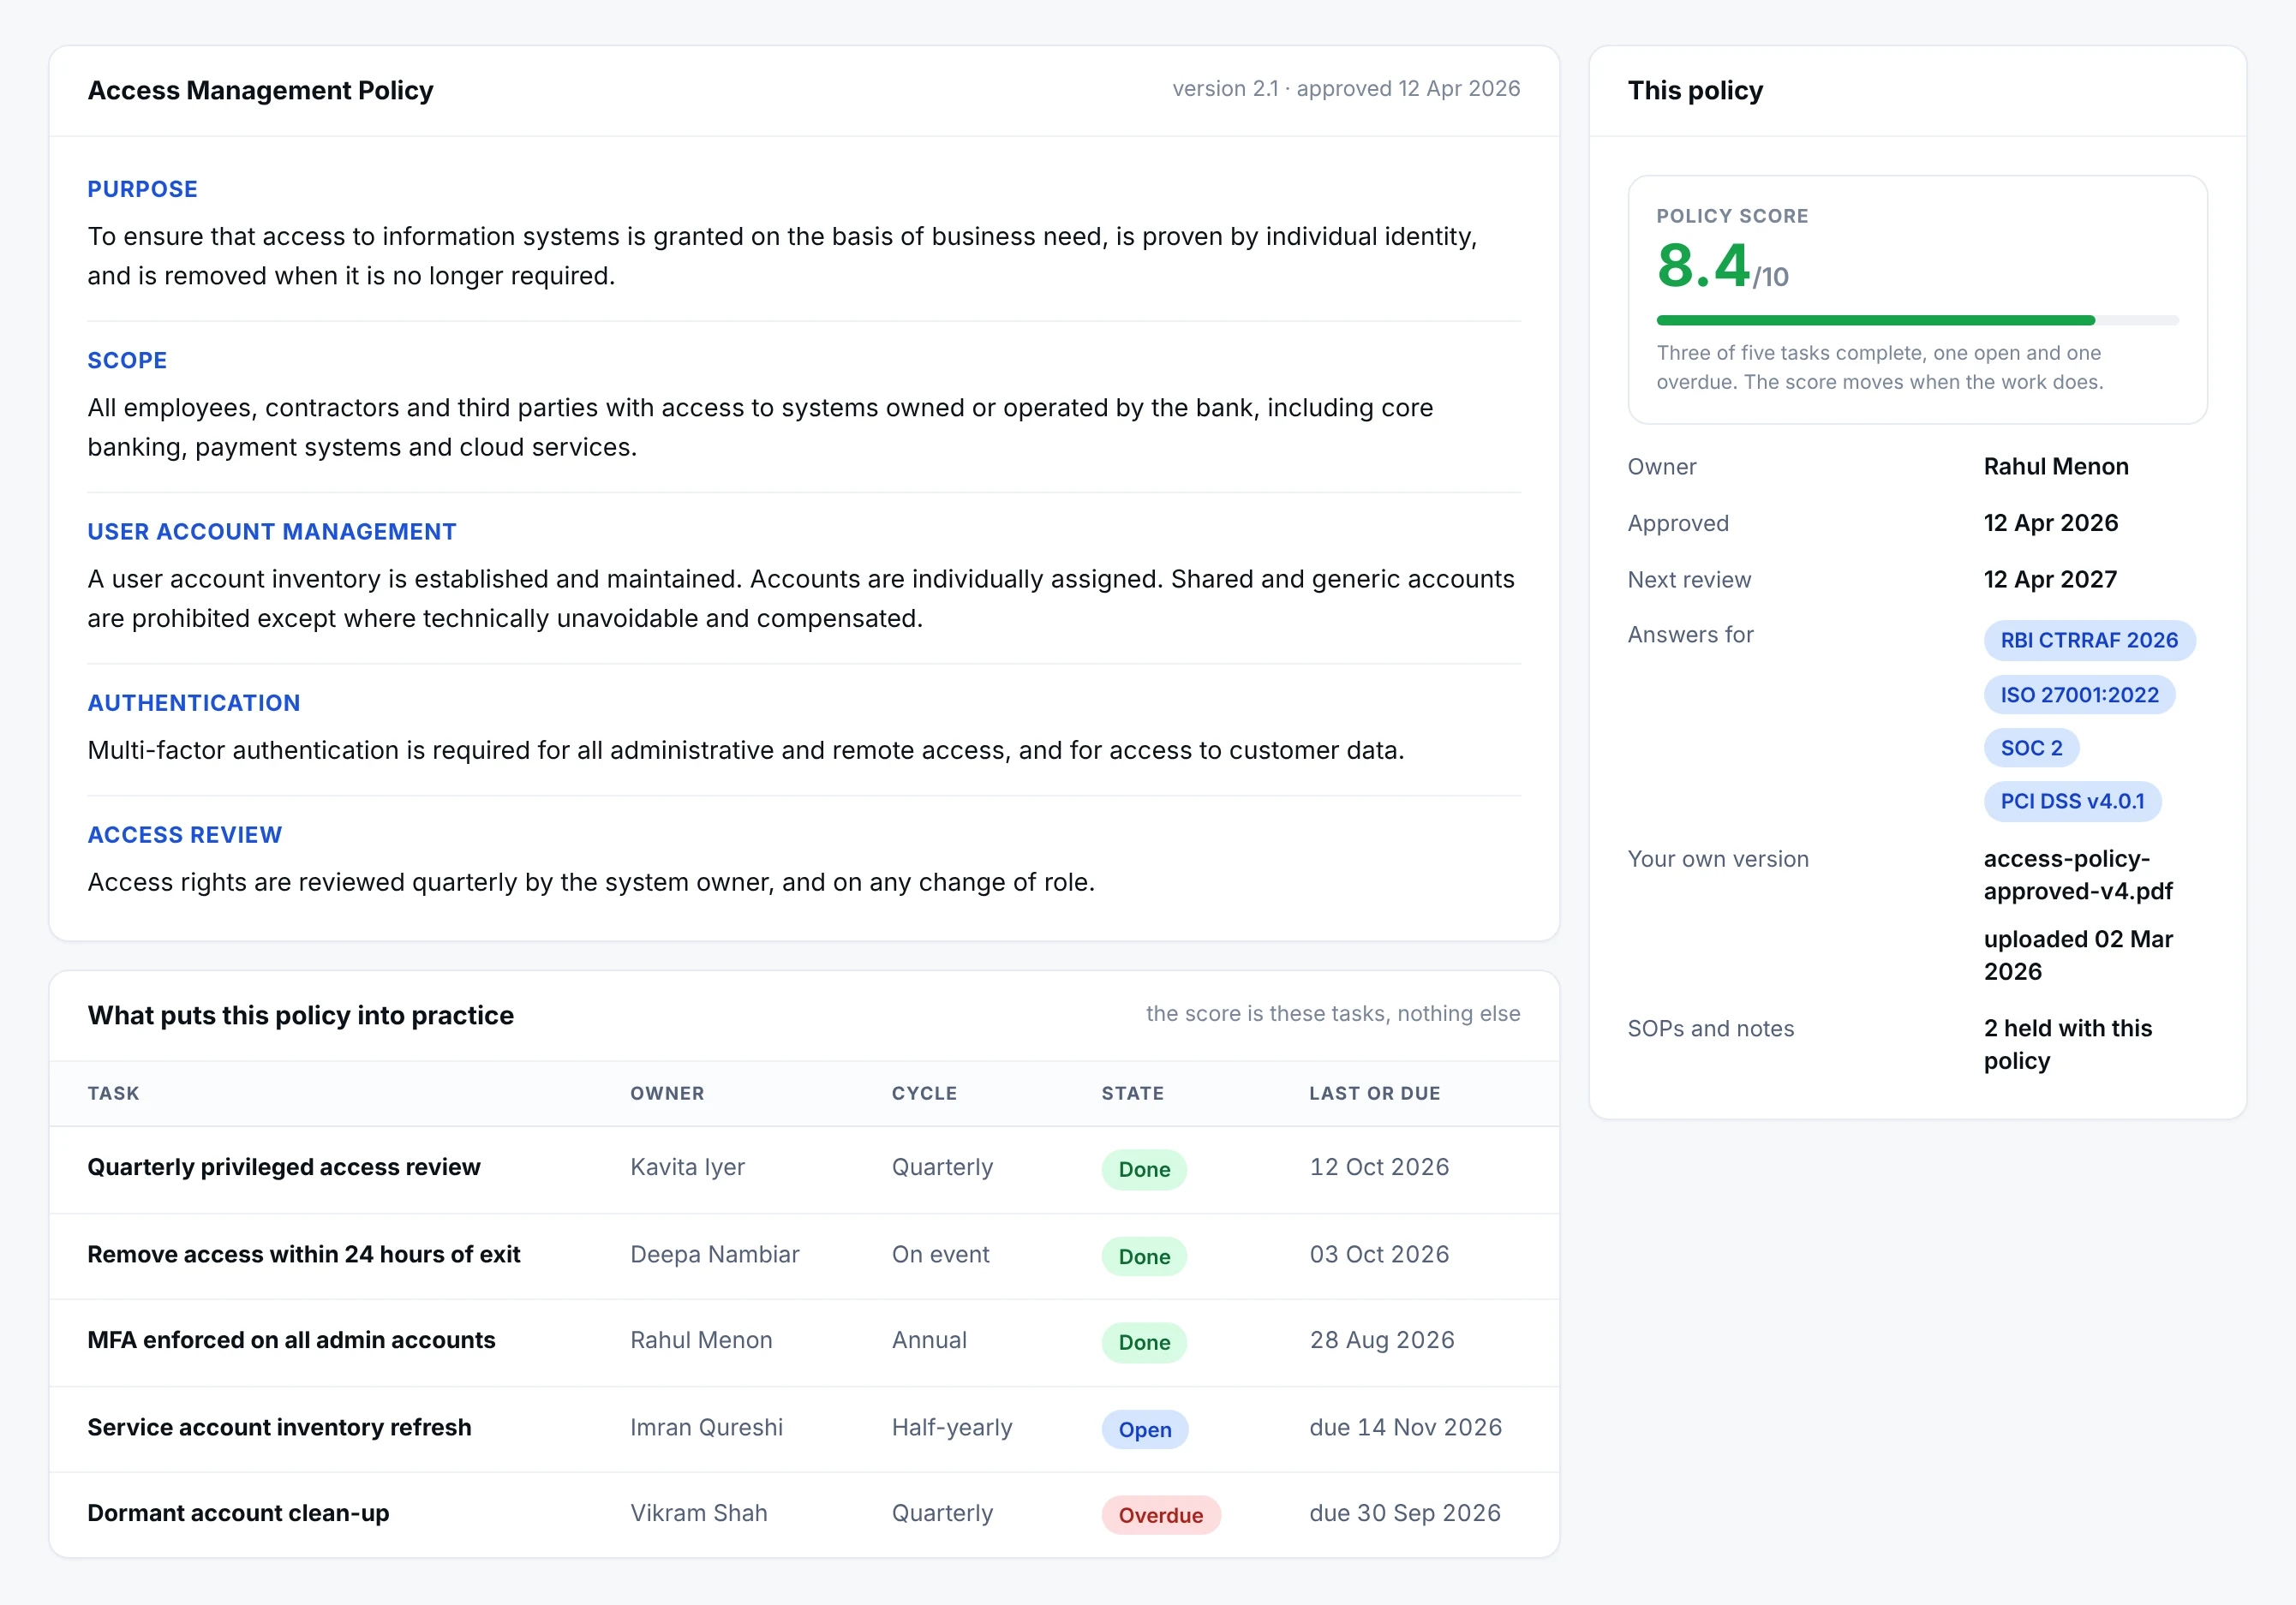
Task: Select owner Rahul Menon in MFA task row
Action: pos(701,1340)
